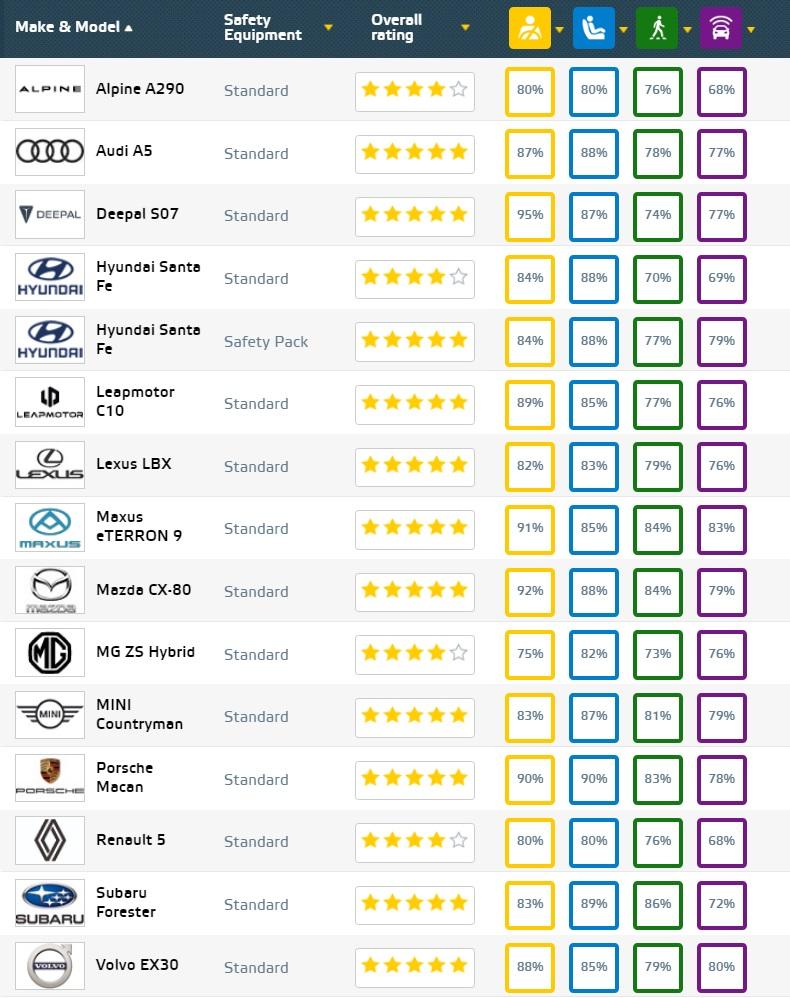This screenshot has height=998, width=790.
Task: Click Subaru Forester green 86% score box
Action: [658, 904]
